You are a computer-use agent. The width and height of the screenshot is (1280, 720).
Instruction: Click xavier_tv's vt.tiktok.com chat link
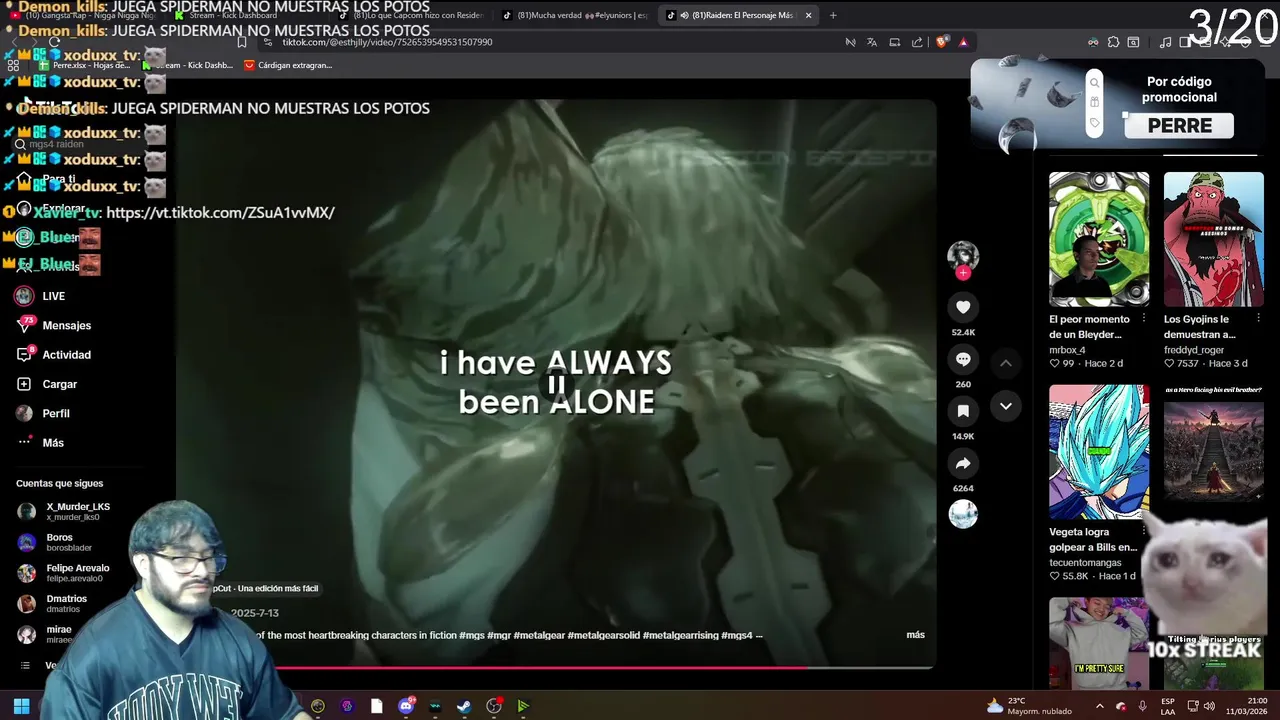(220, 212)
